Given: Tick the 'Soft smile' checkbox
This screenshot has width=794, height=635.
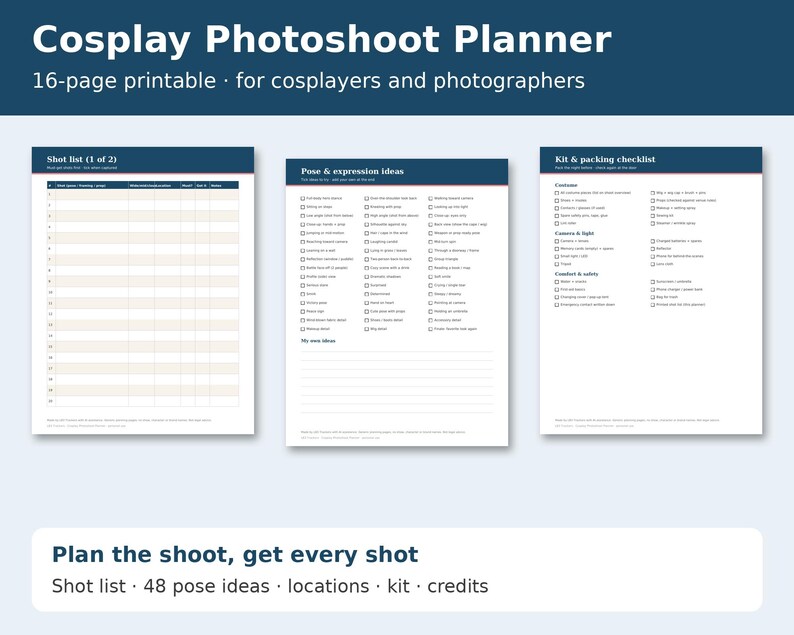Looking at the screenshot, I should click(x=430, y=277).
